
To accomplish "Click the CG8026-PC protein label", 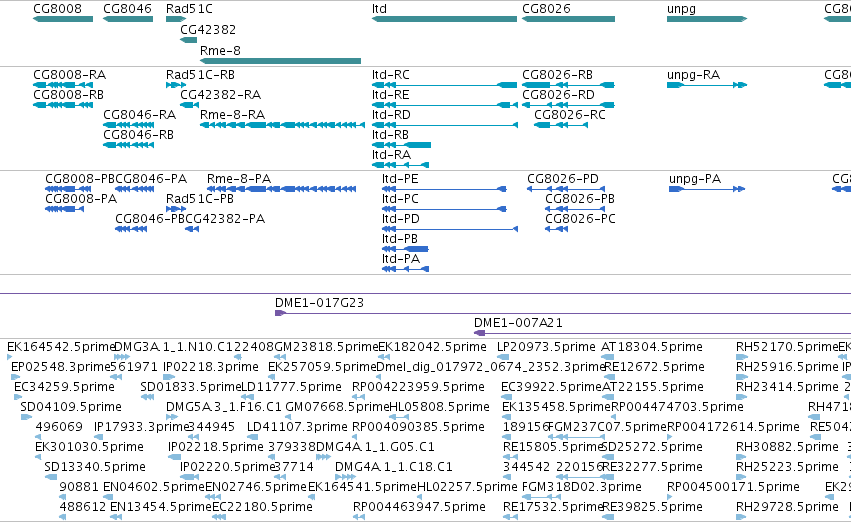I will [x=580, y=219].
